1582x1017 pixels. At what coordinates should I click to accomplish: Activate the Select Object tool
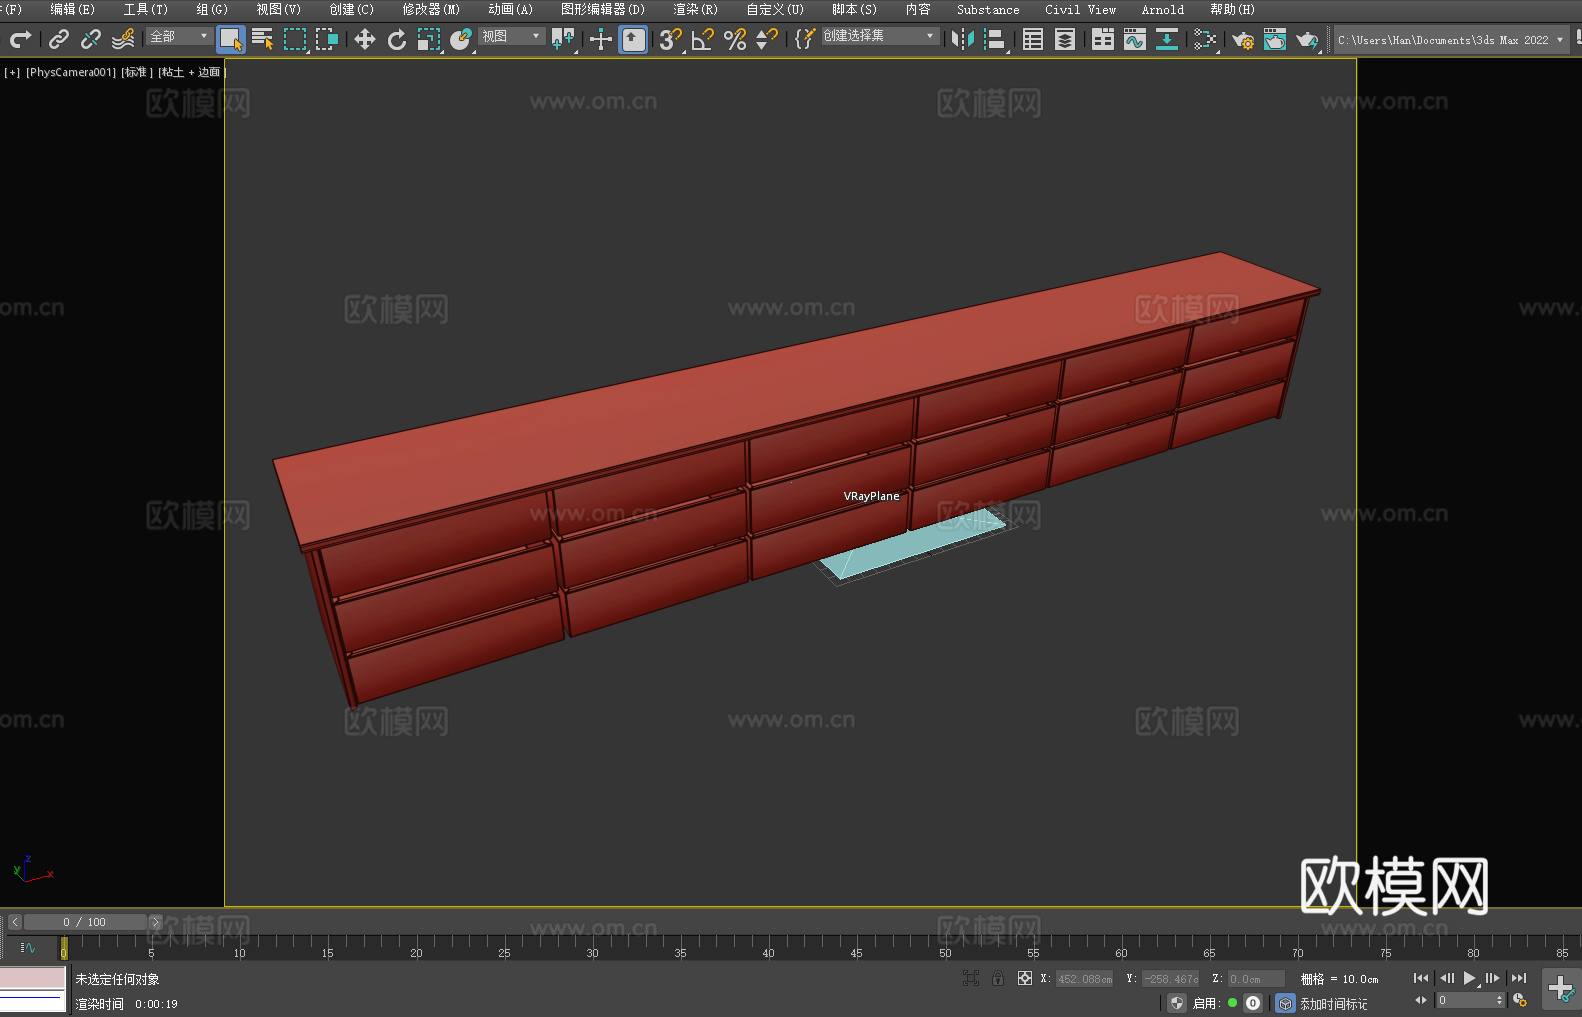pos(231,39)
